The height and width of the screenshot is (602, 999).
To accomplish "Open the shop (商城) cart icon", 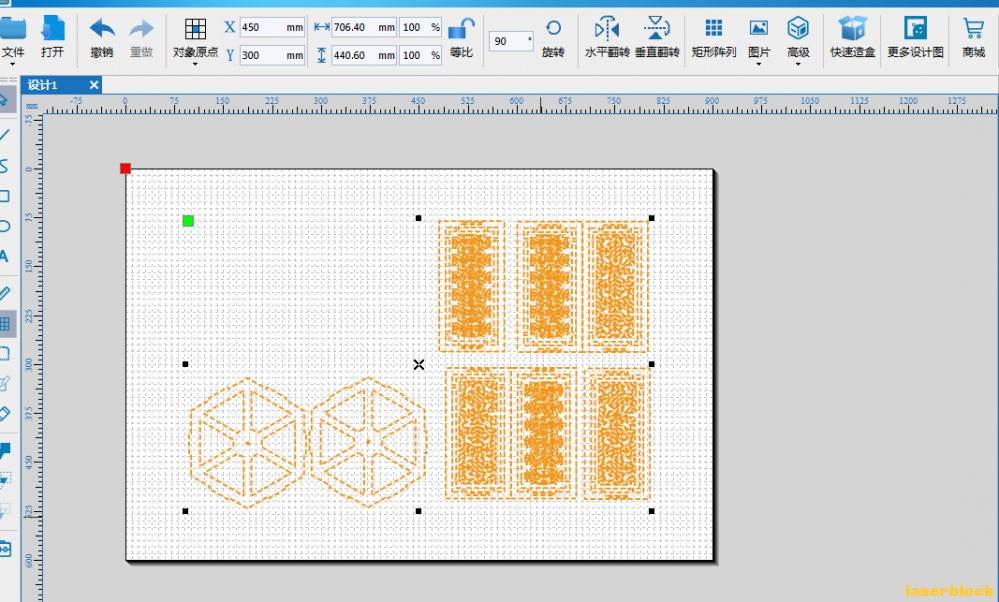I will 973,29.
